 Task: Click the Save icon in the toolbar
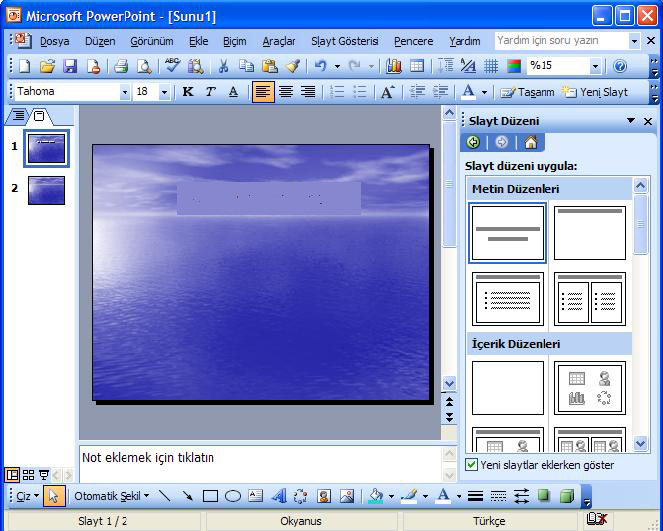[70, 66]
